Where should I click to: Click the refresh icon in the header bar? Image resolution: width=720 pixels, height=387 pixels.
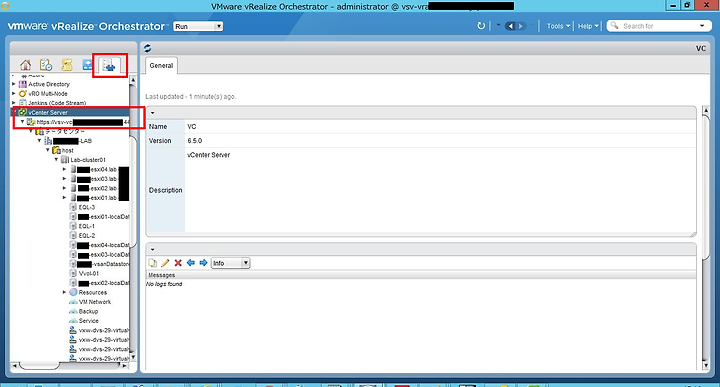[481, 26]
